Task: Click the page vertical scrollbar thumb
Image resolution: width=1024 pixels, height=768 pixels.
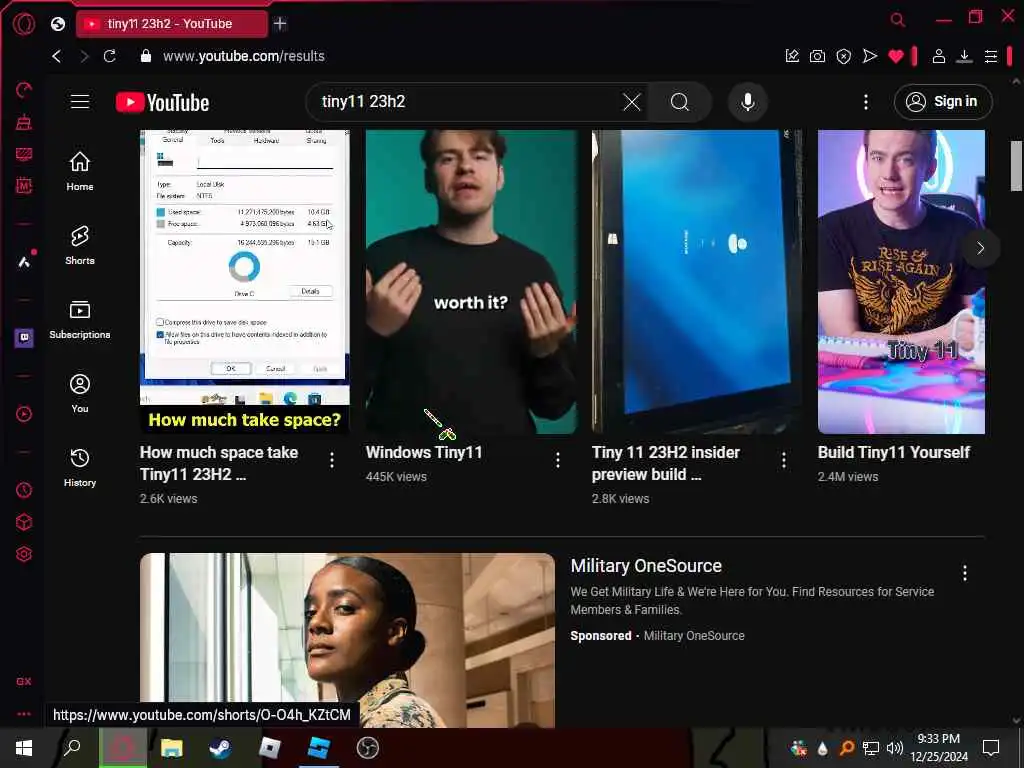Action: click(1016, 166)
